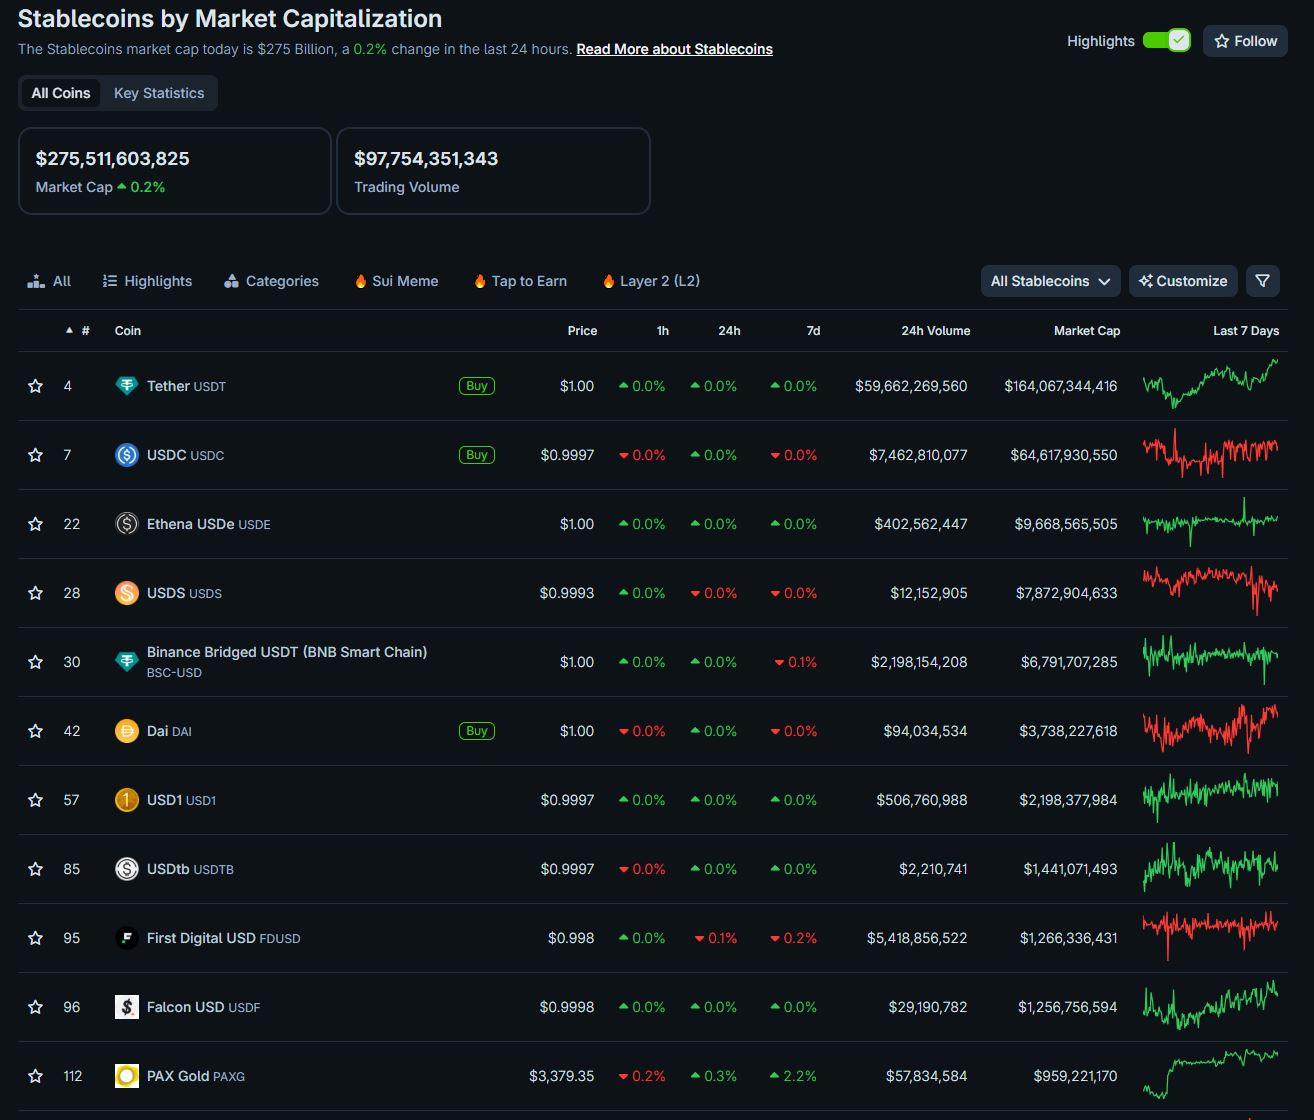
Task: Sort by Price column header
Action: tap(582, 331)
